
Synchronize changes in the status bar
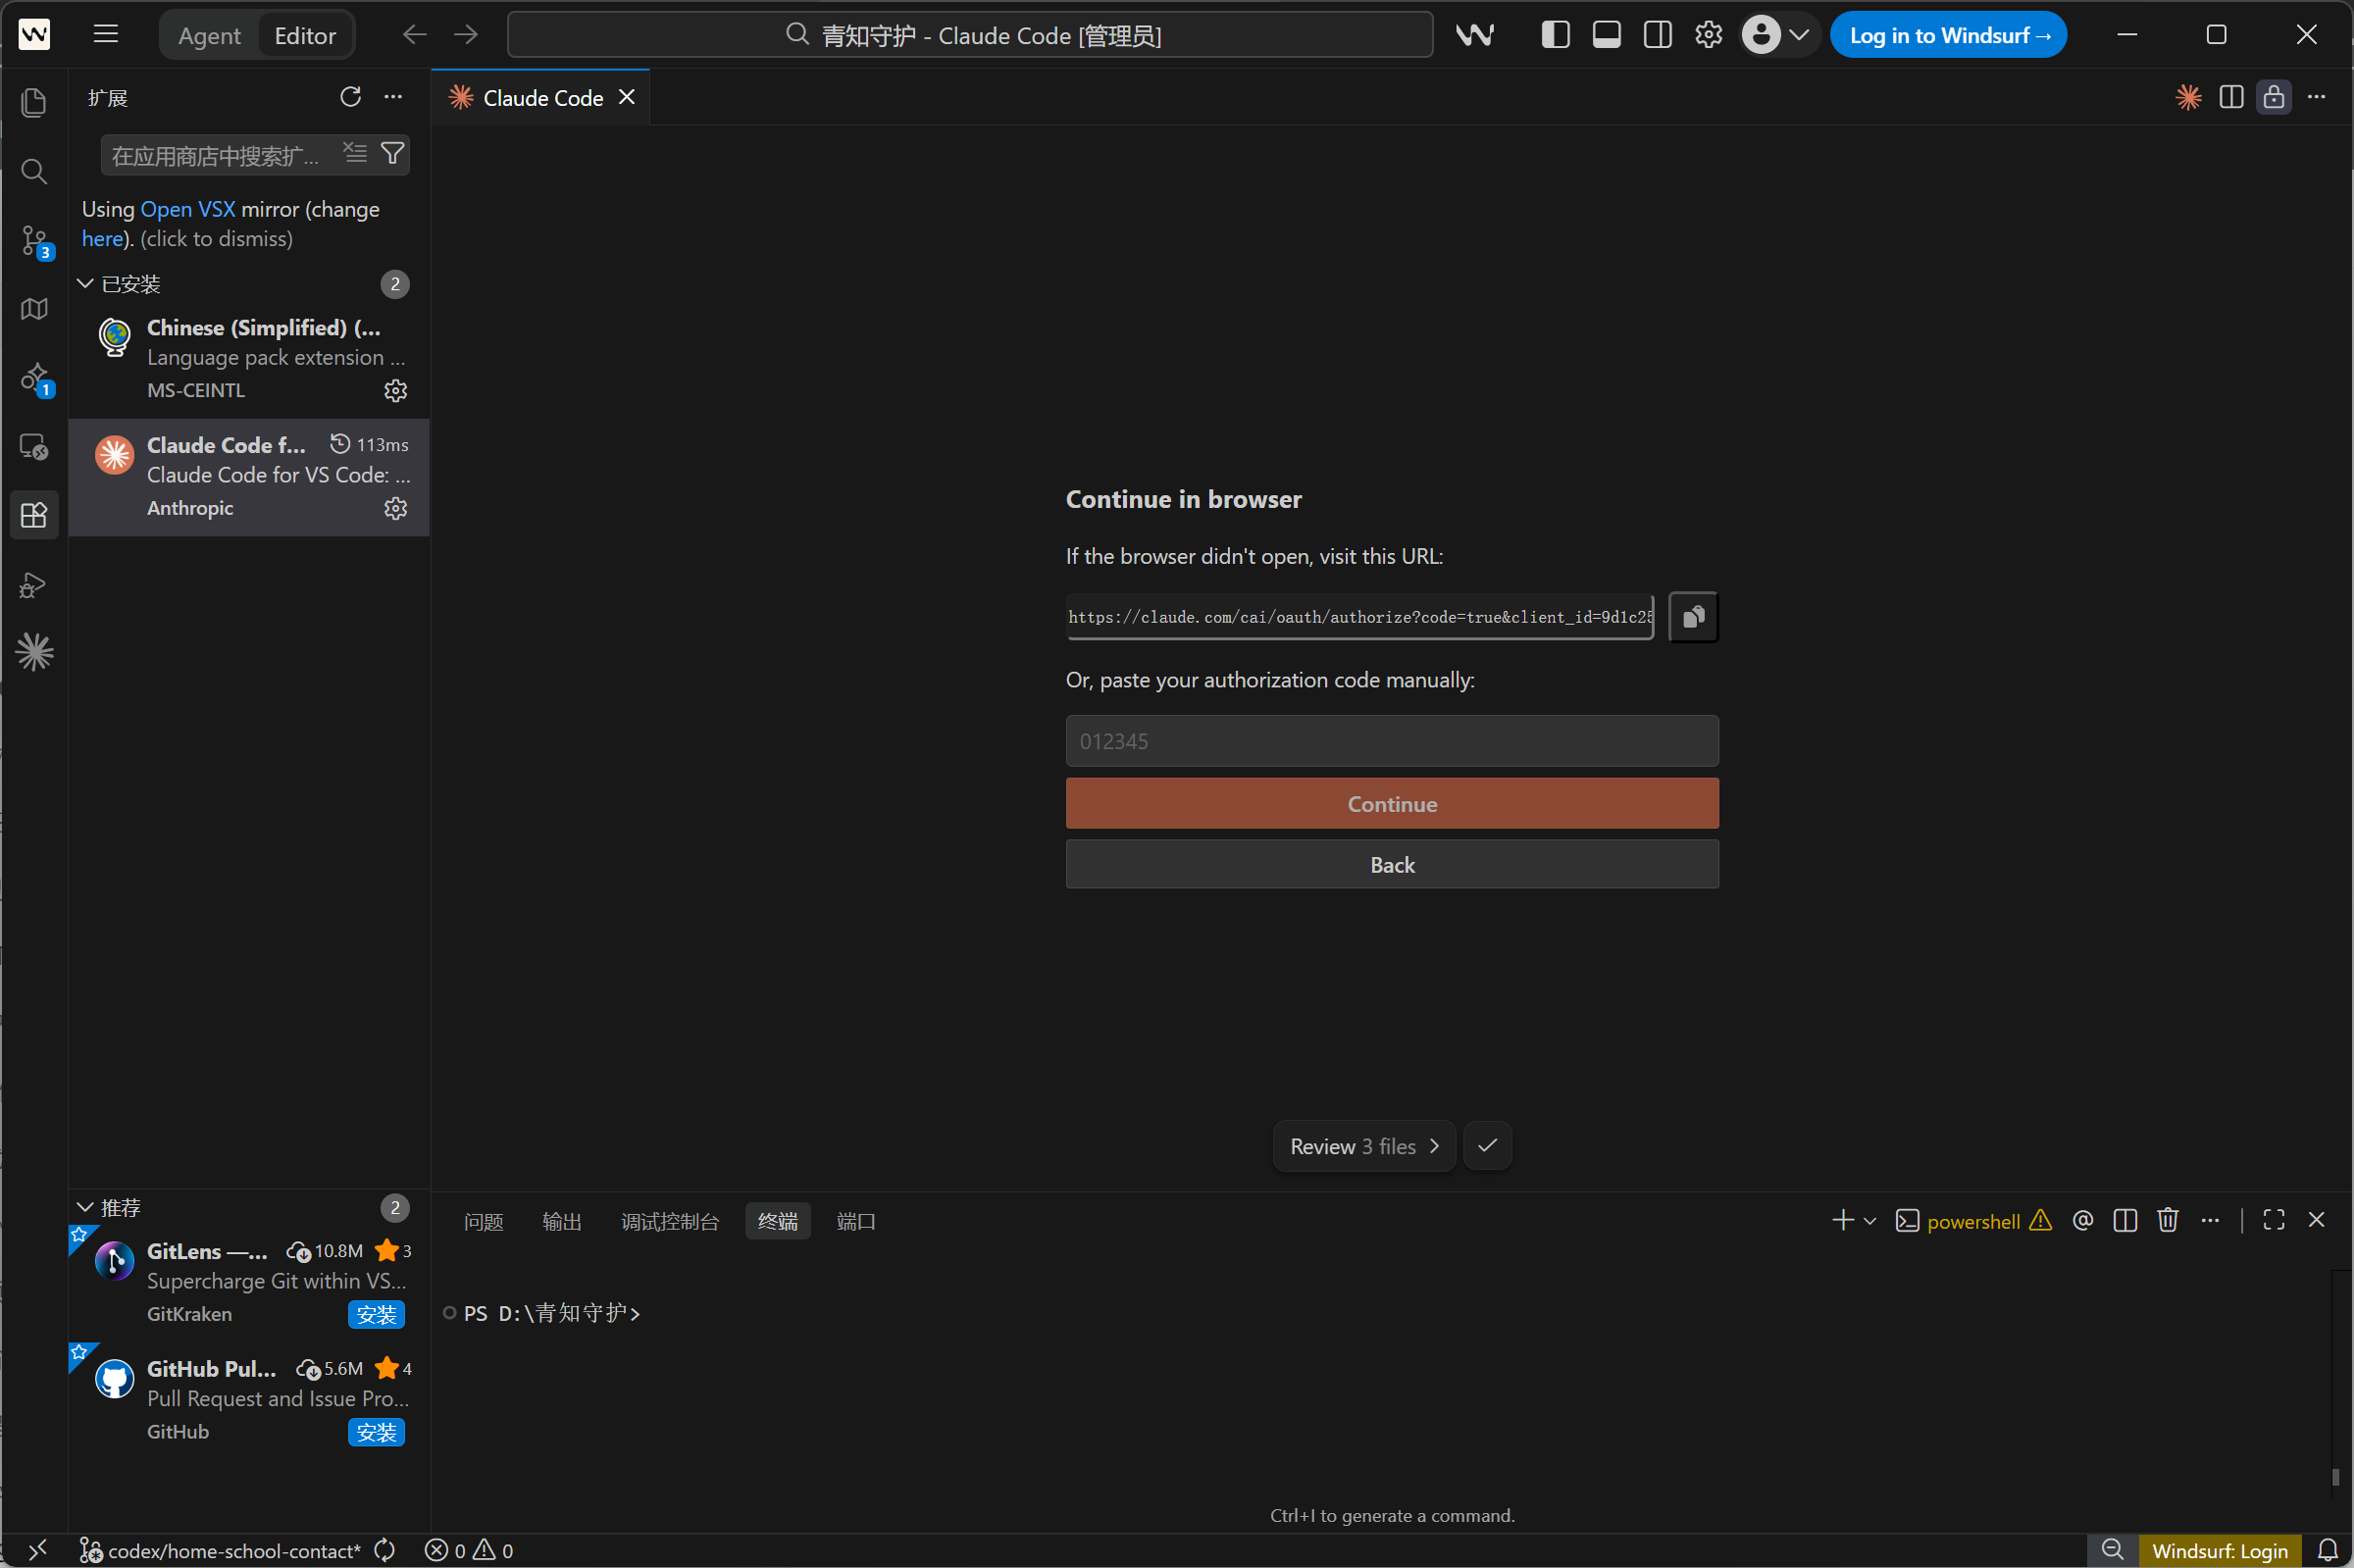(385, 1551)
